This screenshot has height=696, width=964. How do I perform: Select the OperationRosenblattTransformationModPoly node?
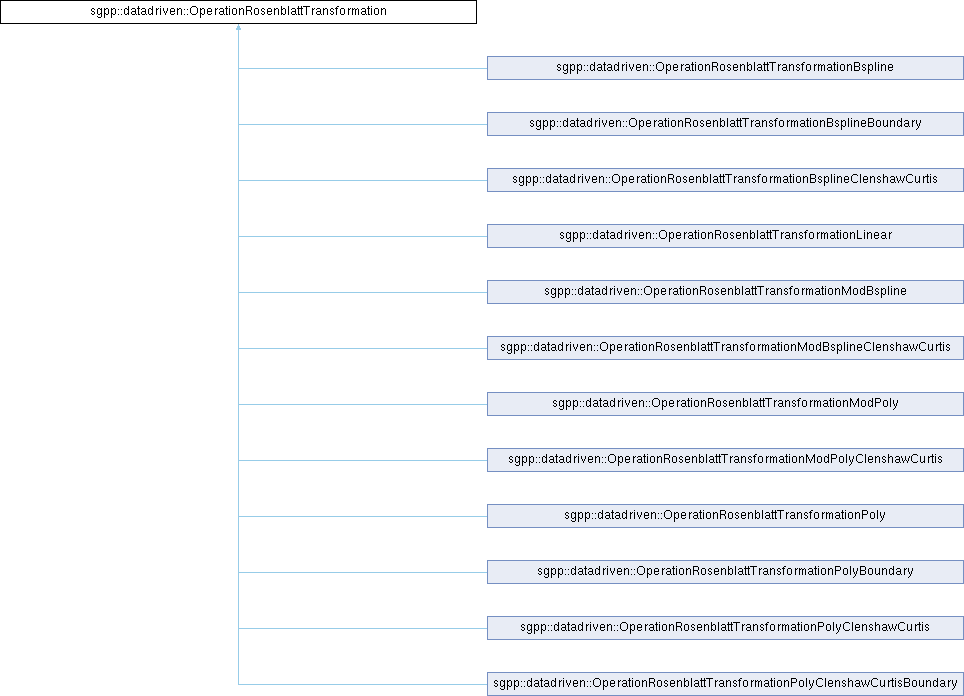725,403
